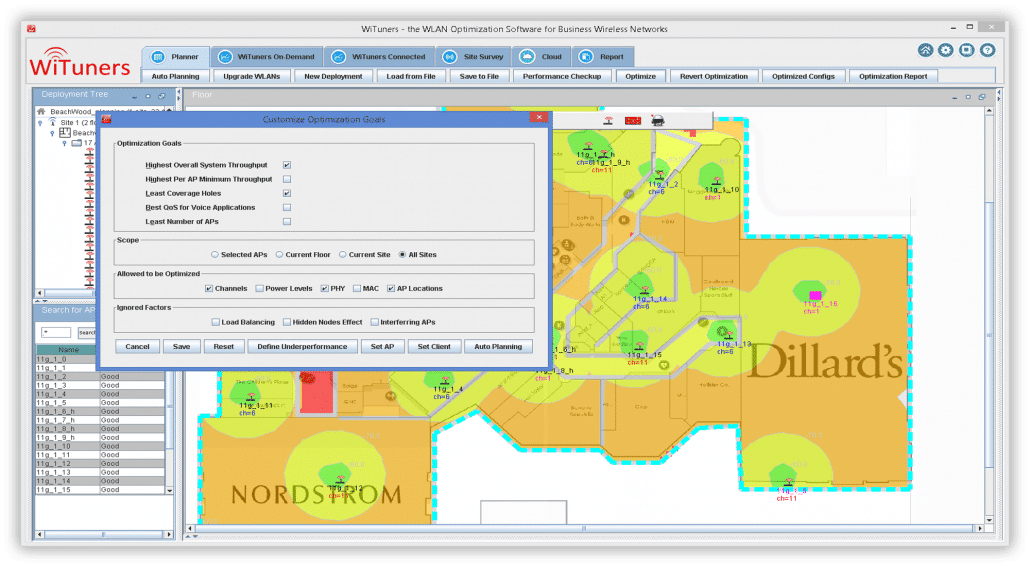
Task: Open the Cloud tab
Action: pos(541,57)
